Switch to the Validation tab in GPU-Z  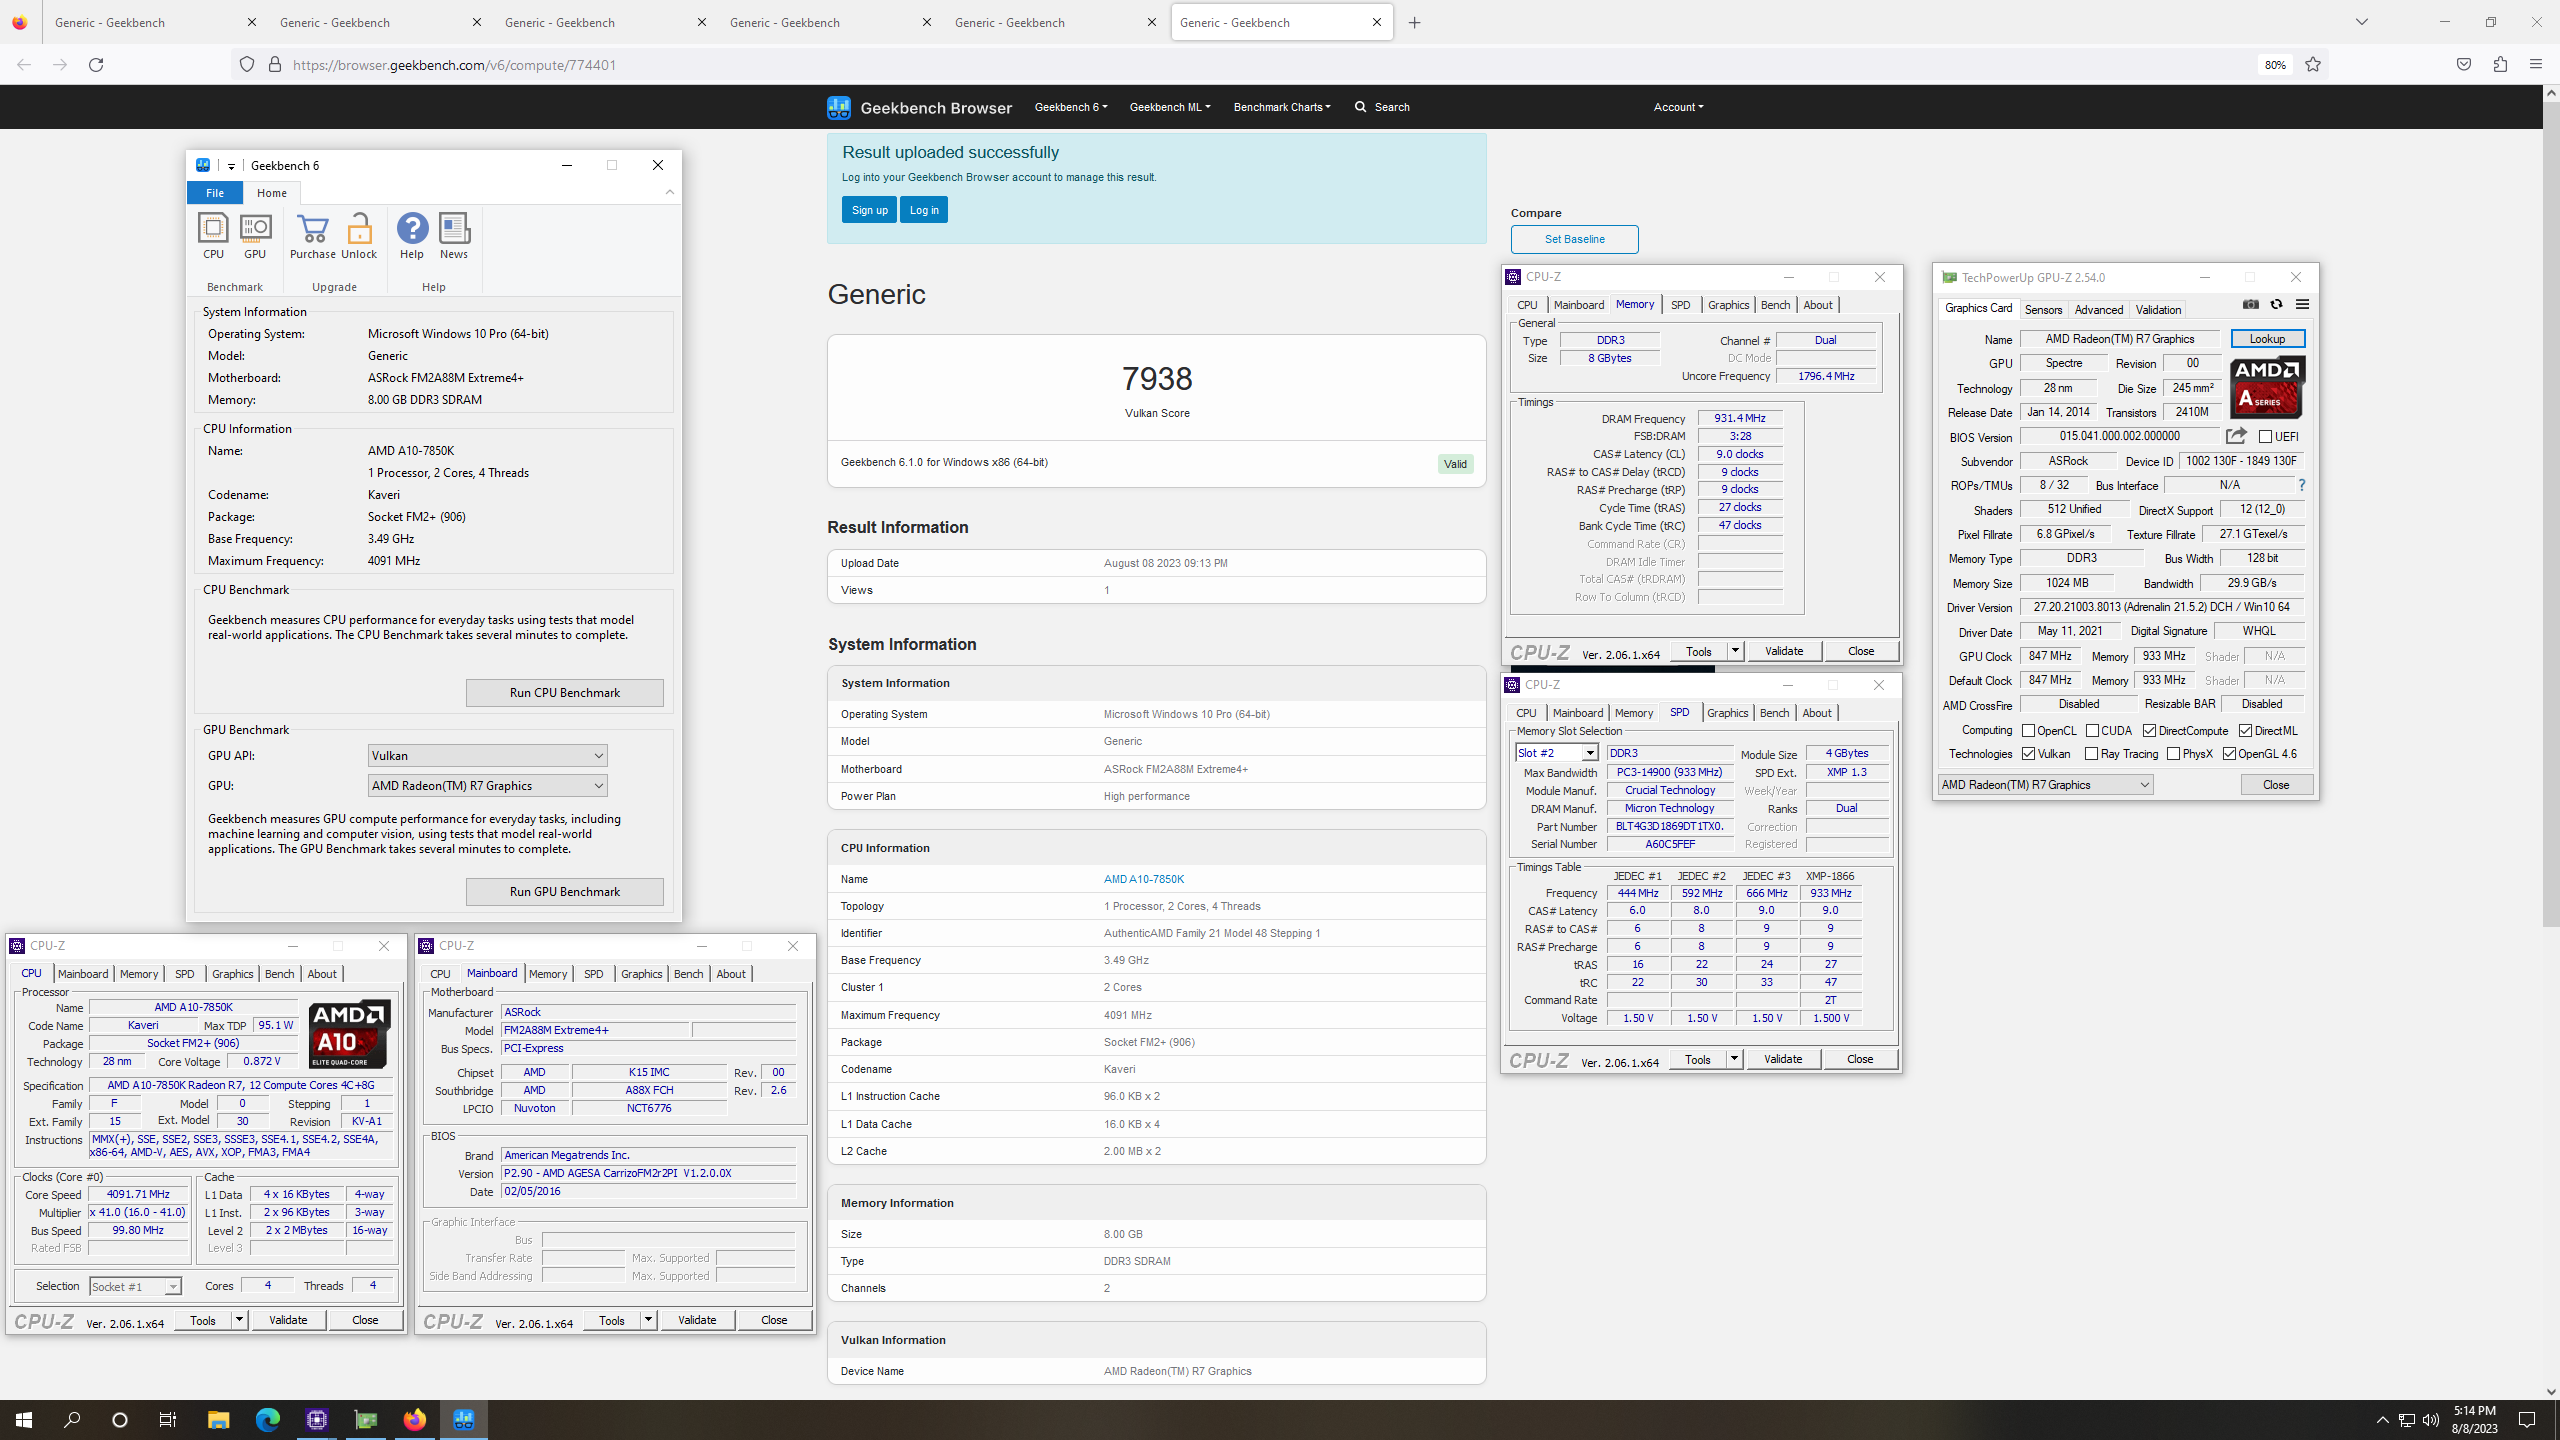pos(2158,310)
